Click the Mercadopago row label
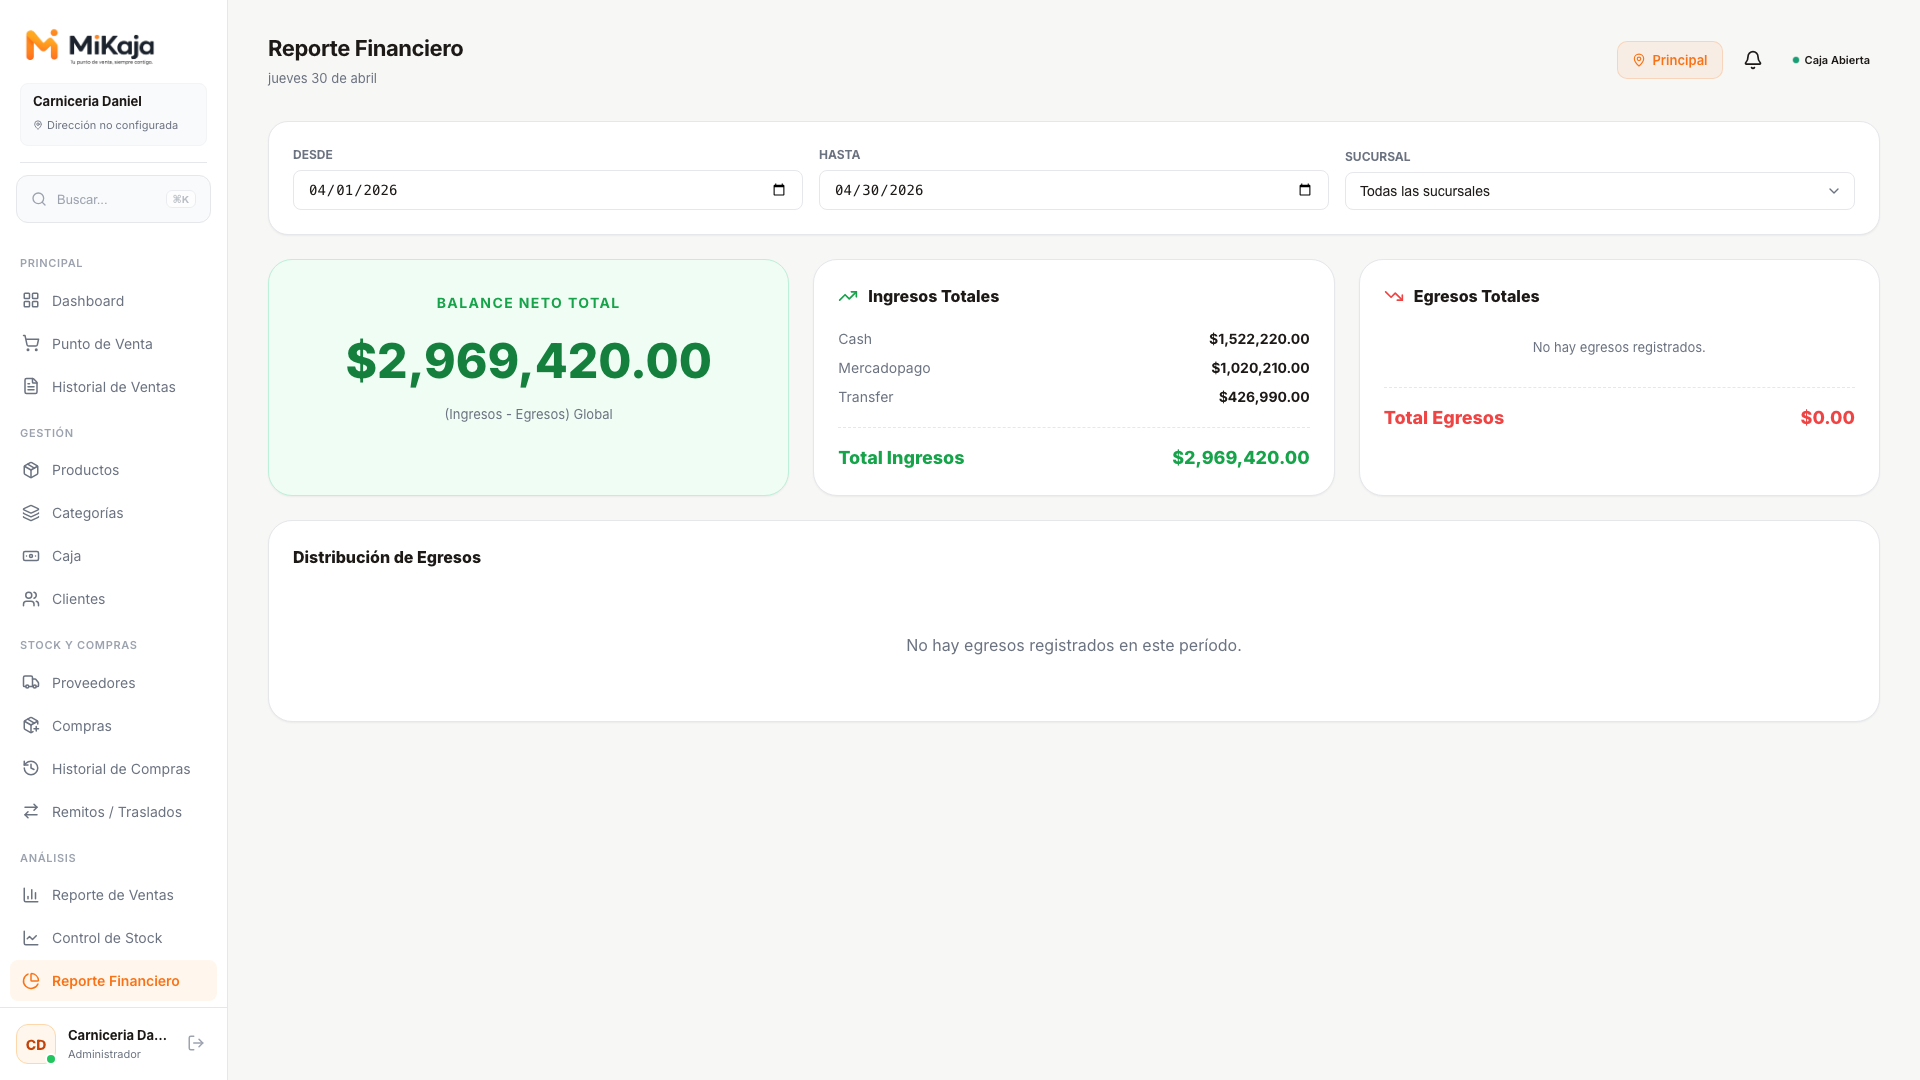Viewport: 1920px width, 1080px height. tap(884, 368)
